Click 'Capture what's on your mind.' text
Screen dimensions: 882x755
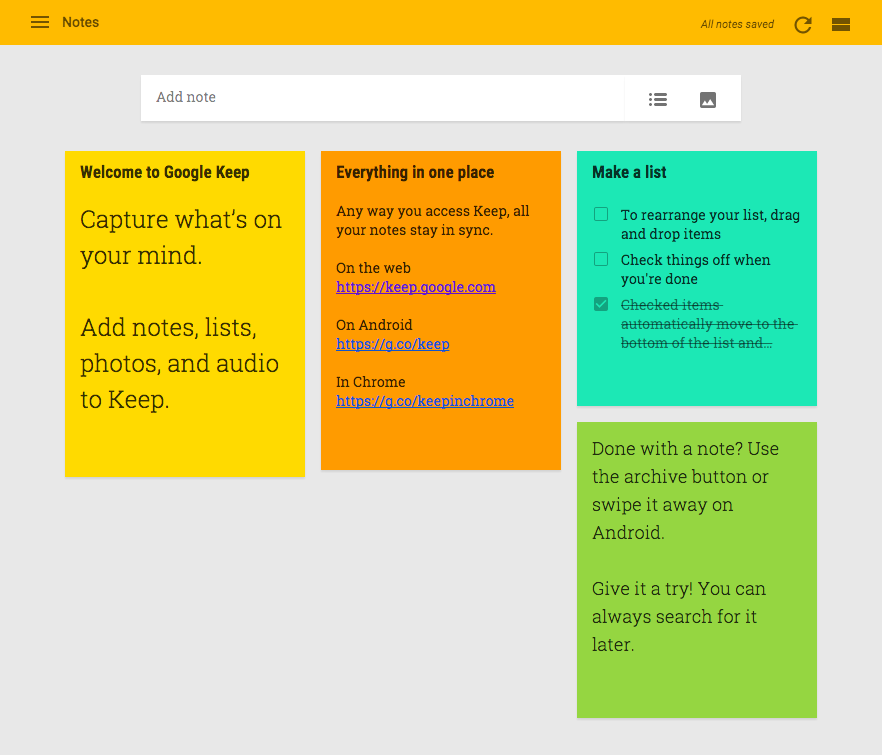point(181,237)
